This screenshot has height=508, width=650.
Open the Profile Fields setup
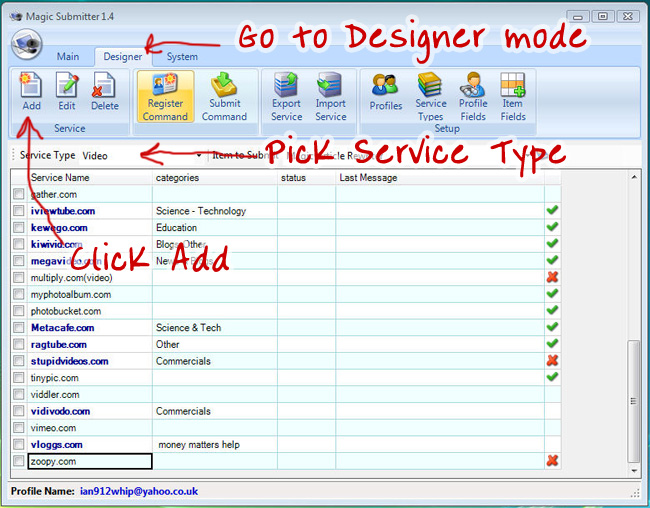pos(473,96)
